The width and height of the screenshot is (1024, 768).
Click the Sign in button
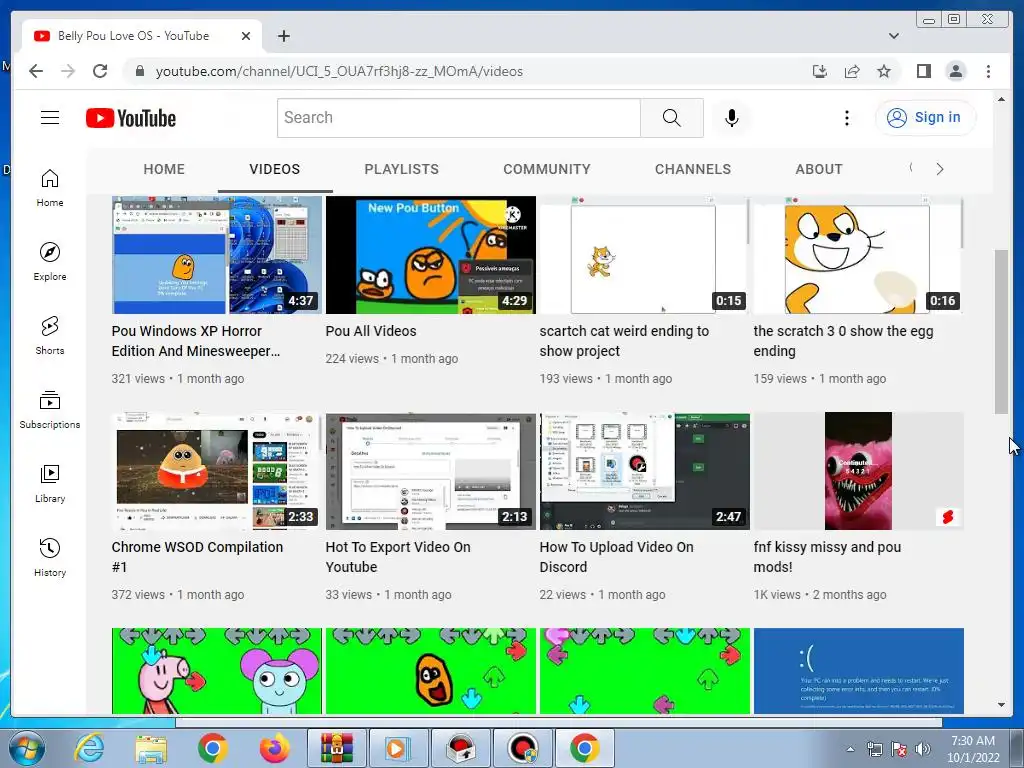pyautogui.click(x=925, y=118)
